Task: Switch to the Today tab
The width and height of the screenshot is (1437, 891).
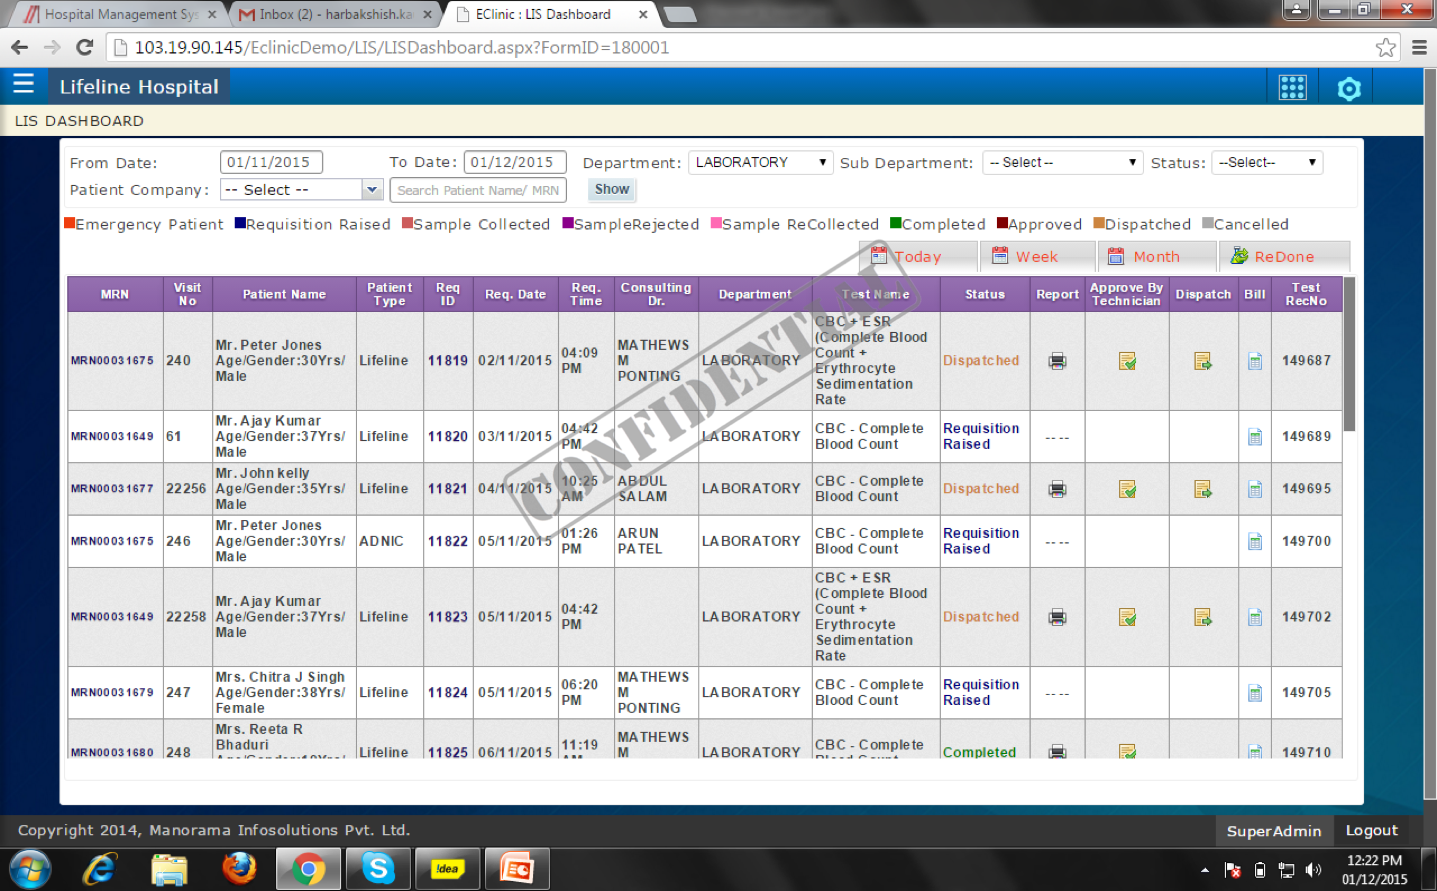Action: click(x=917, y=256)
